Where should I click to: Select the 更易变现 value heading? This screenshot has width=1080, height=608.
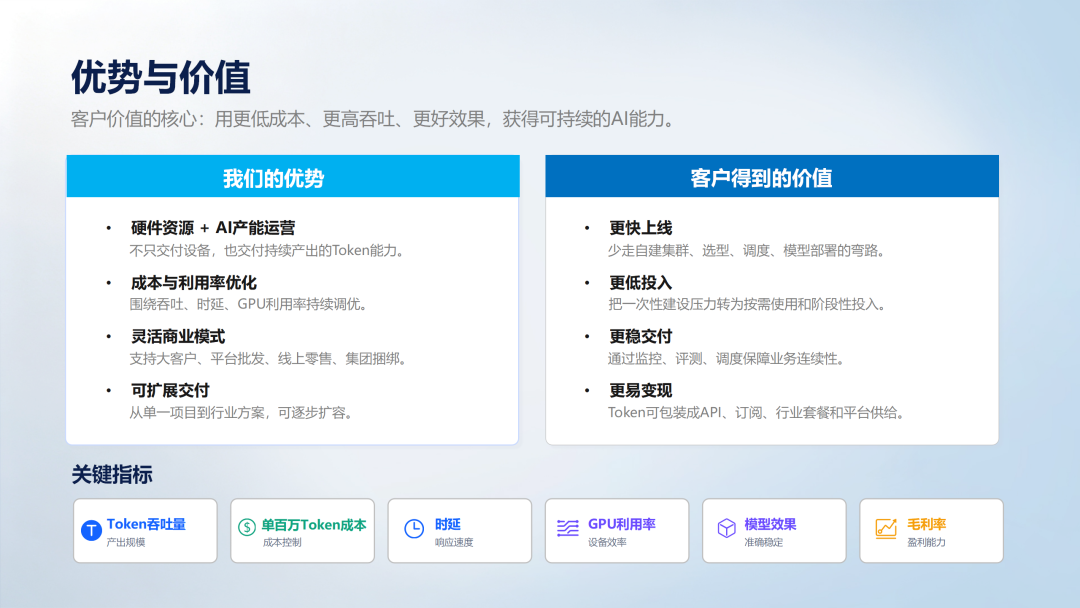point(641,390)
